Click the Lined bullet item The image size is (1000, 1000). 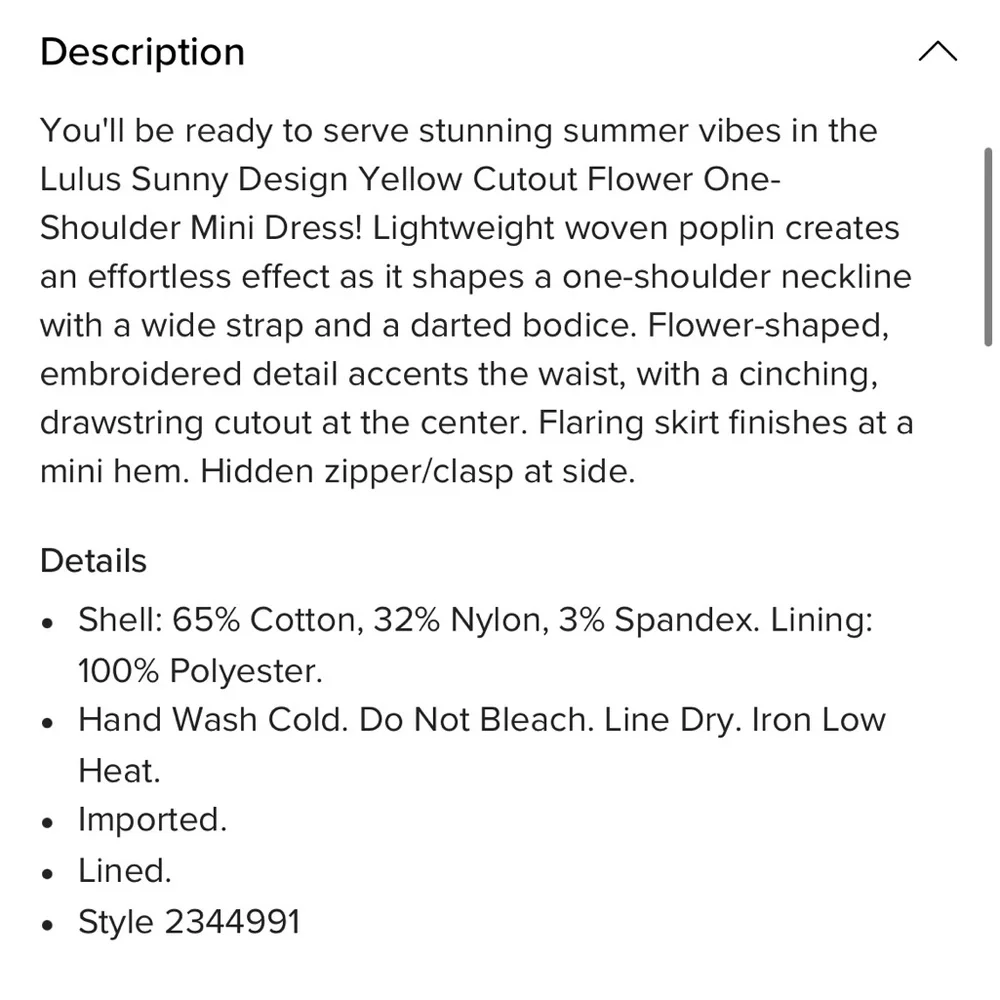point(123,870)
